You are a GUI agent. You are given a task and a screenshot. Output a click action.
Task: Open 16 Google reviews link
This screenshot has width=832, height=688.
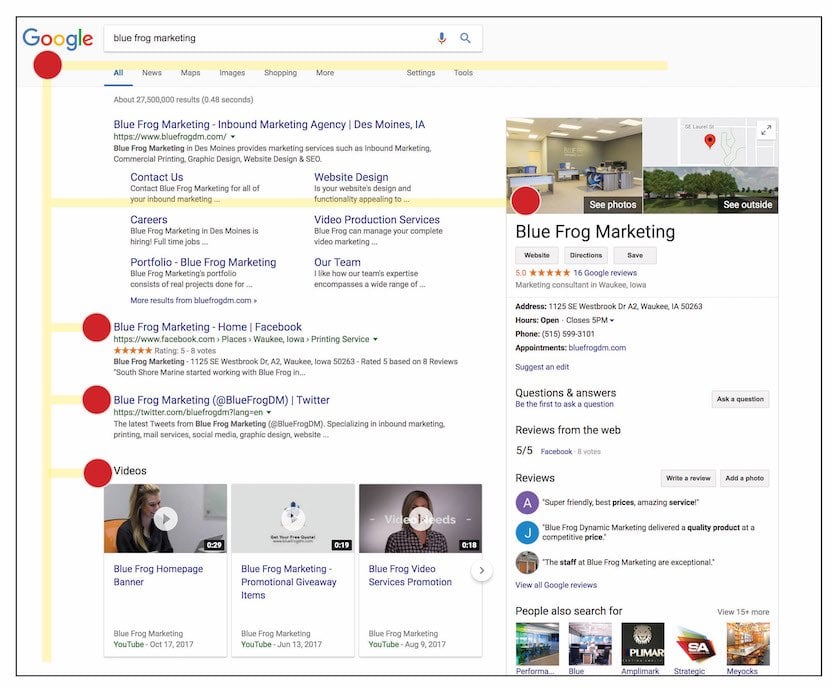[605, 273]
